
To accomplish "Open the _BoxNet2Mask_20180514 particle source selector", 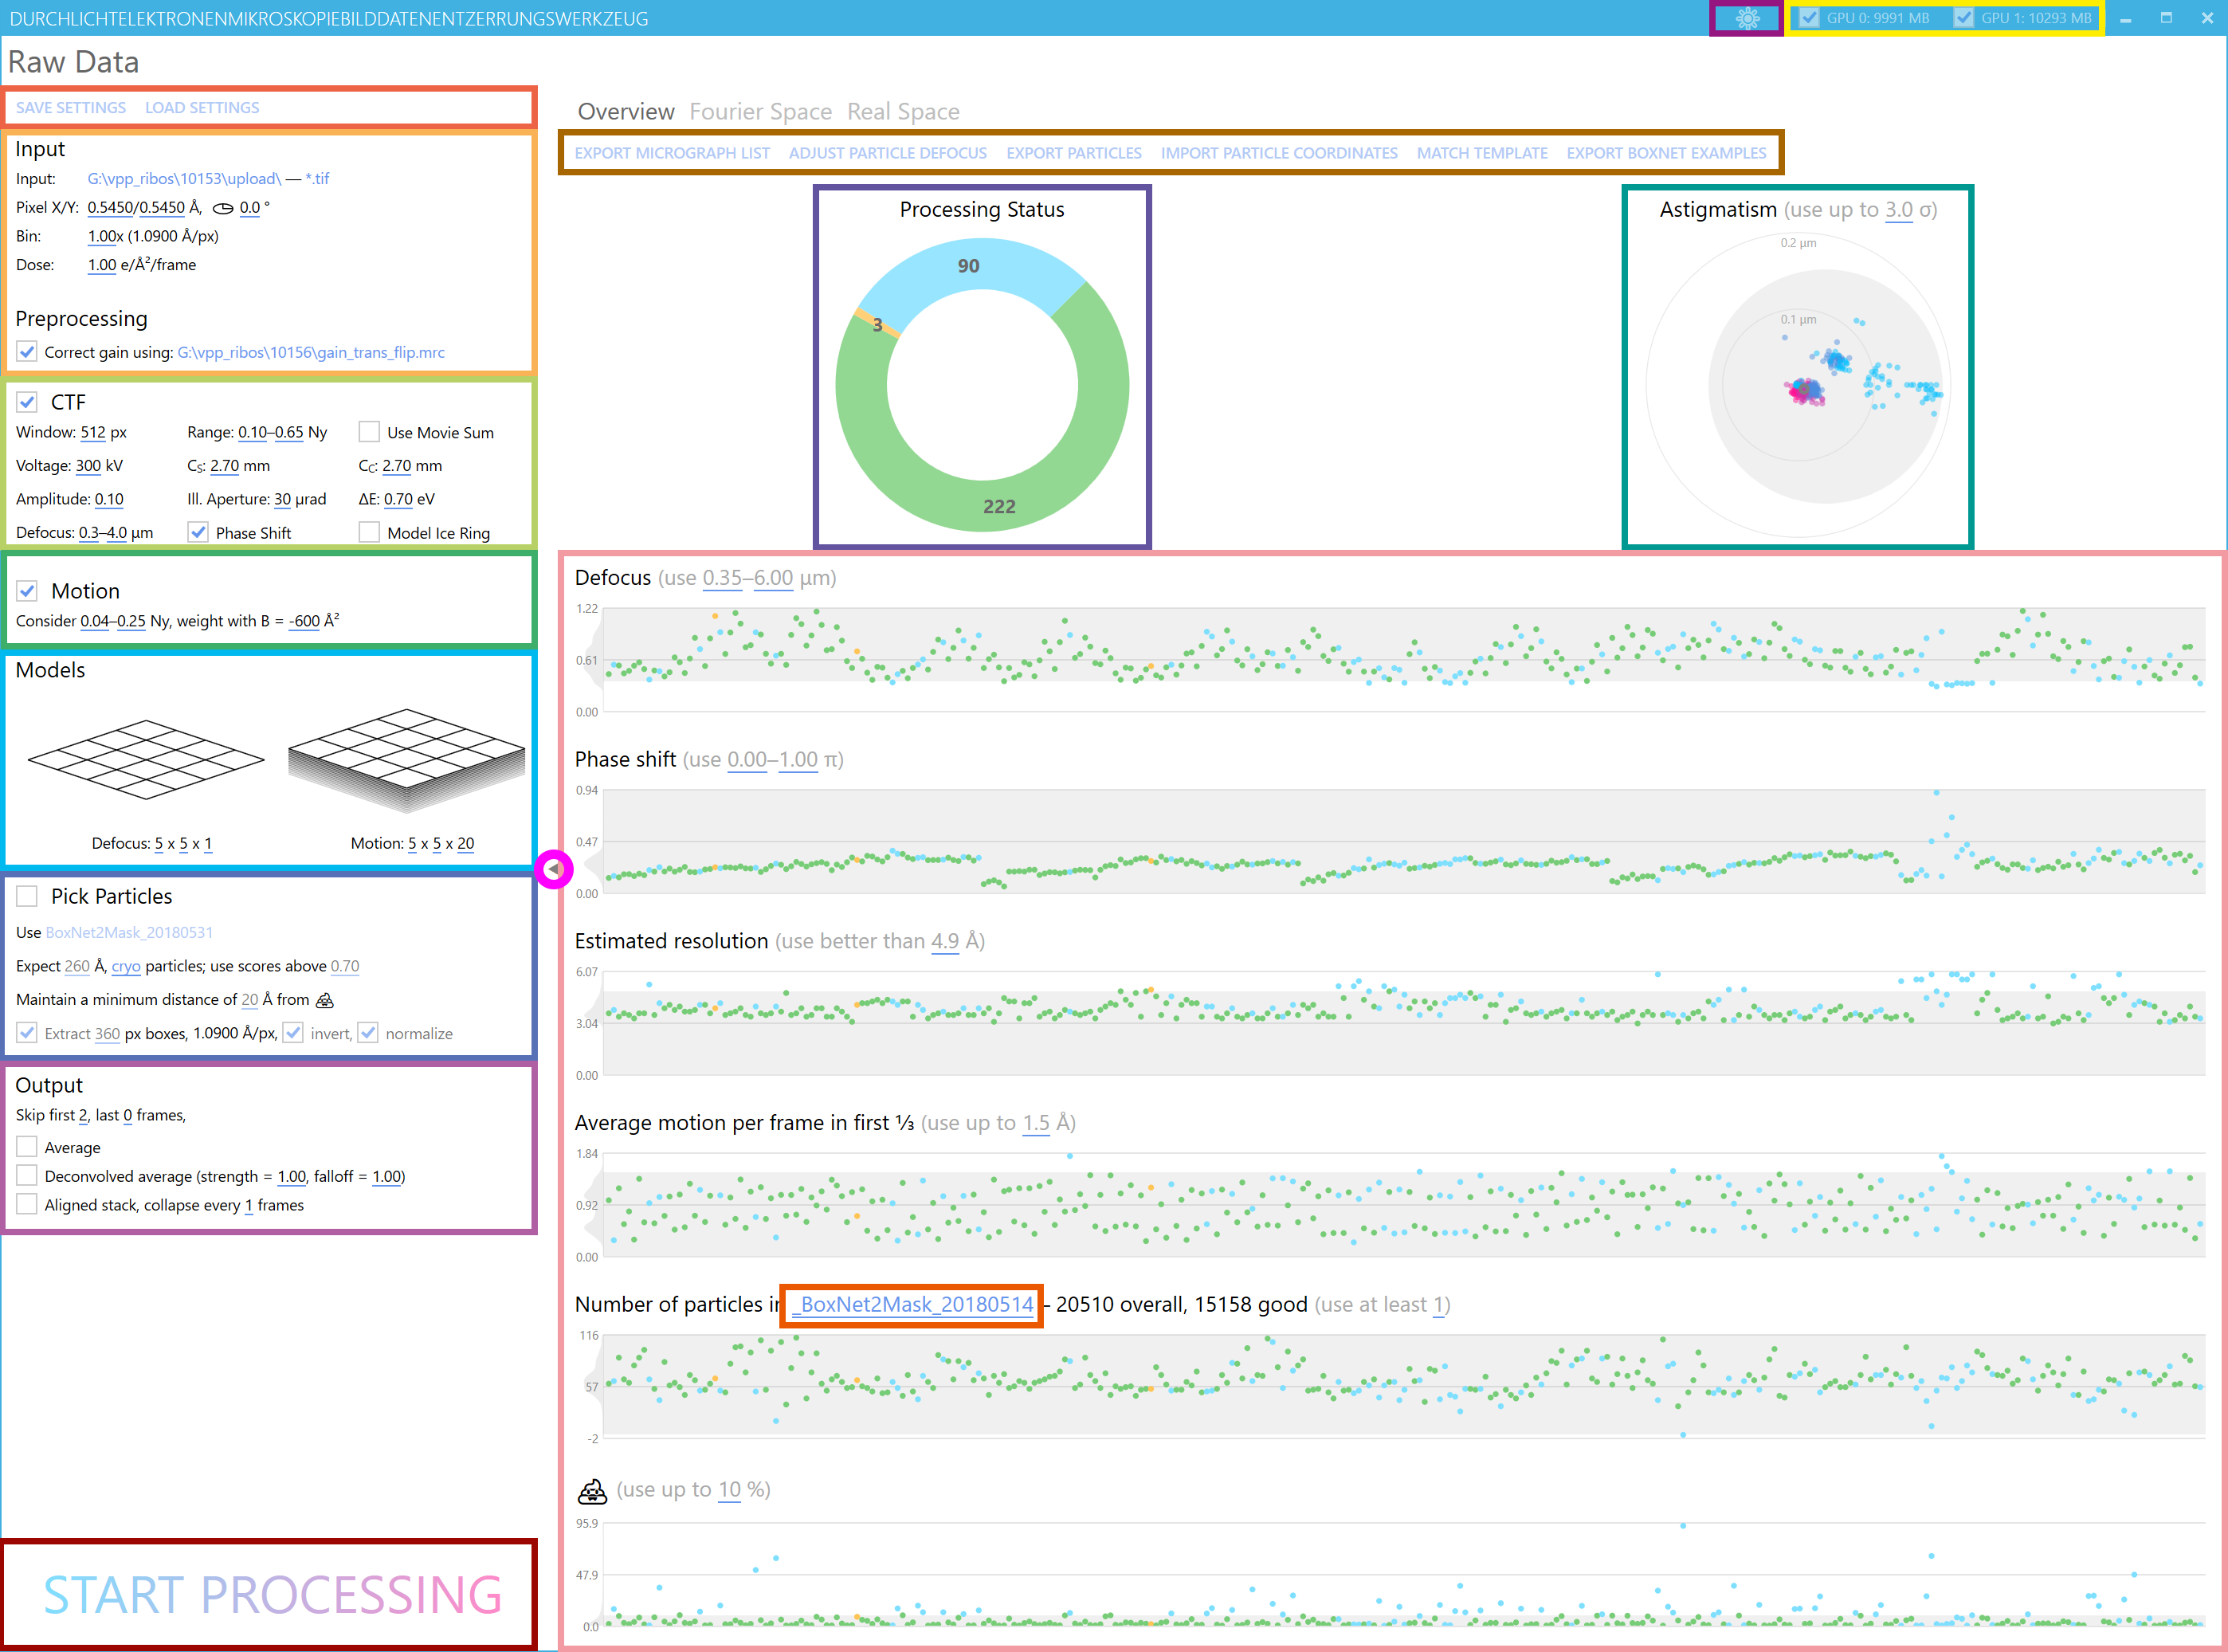I will (x=912, y=1304).
